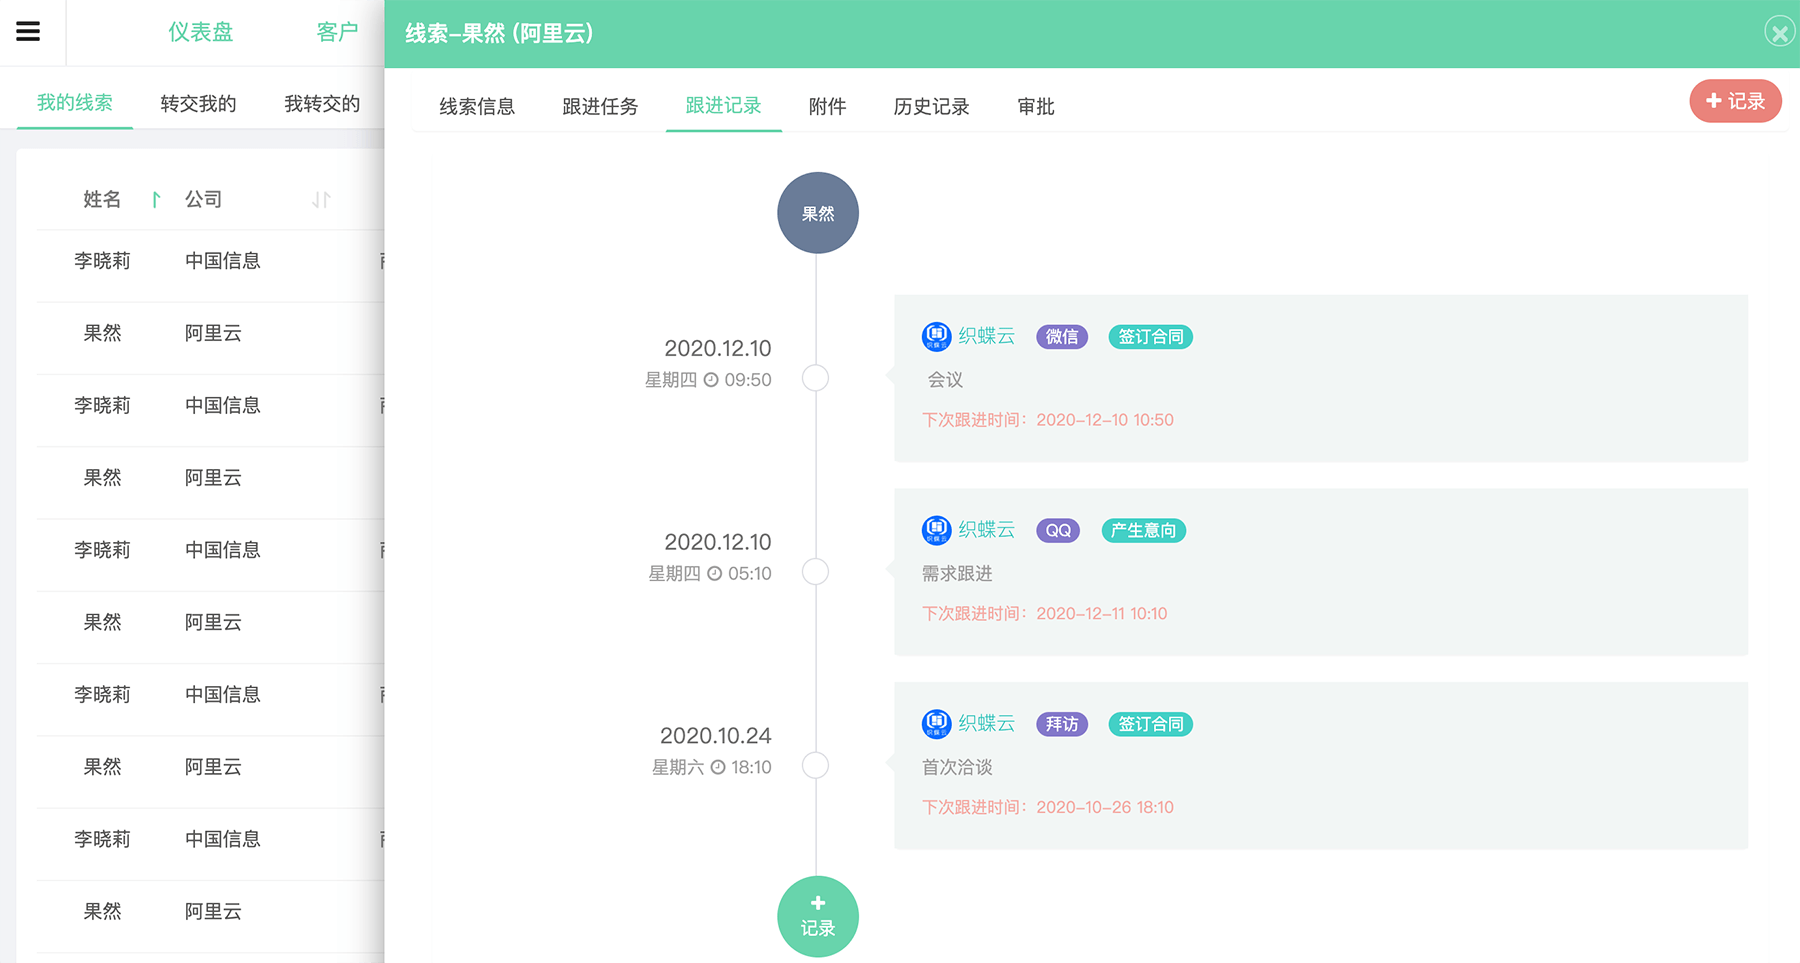
Task: Click 织蝶云 logo in the 首次洽谈 record
Action: tap(936, 723)
